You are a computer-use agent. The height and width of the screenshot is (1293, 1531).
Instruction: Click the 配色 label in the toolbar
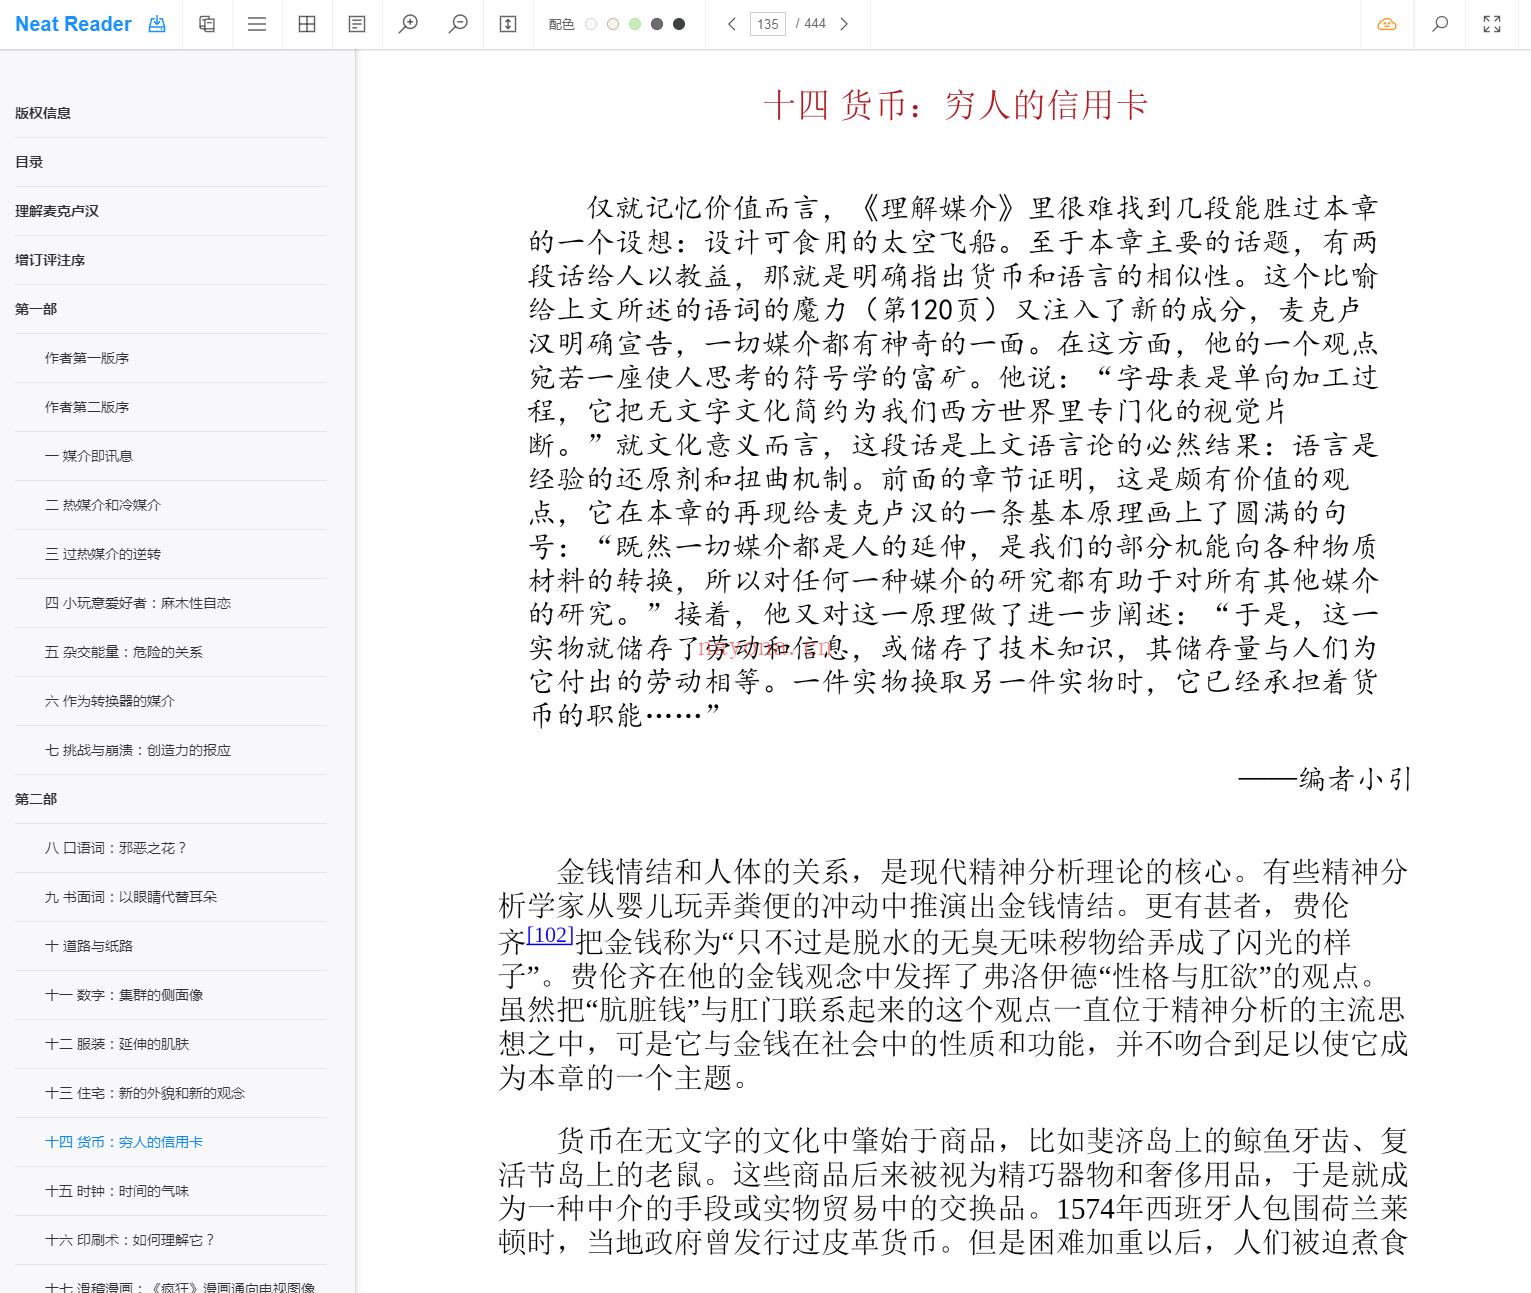pos(561,24)
